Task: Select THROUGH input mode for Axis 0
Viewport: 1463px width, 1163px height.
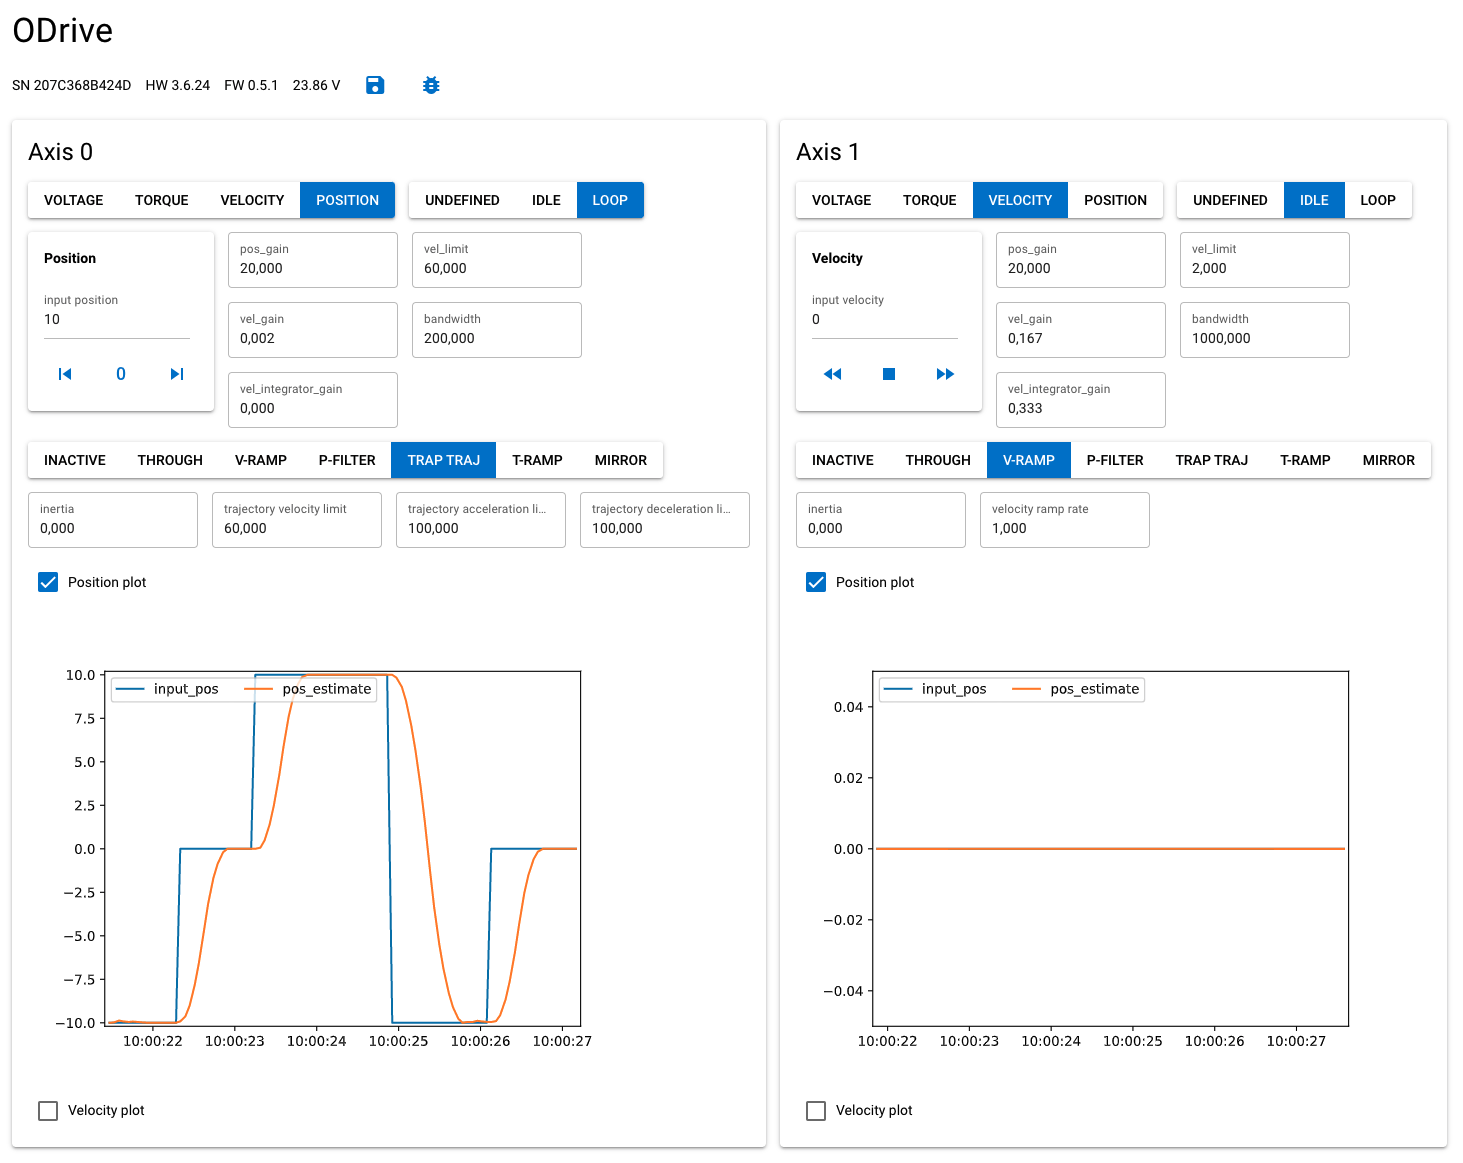Action: point(170,460)
